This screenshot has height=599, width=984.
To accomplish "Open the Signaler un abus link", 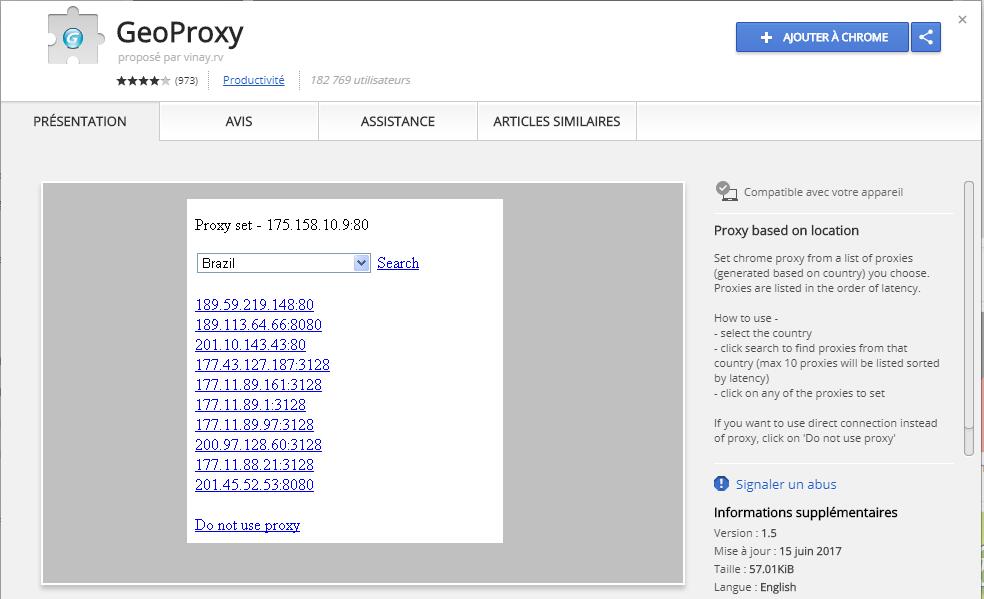I will click(786, 484).
